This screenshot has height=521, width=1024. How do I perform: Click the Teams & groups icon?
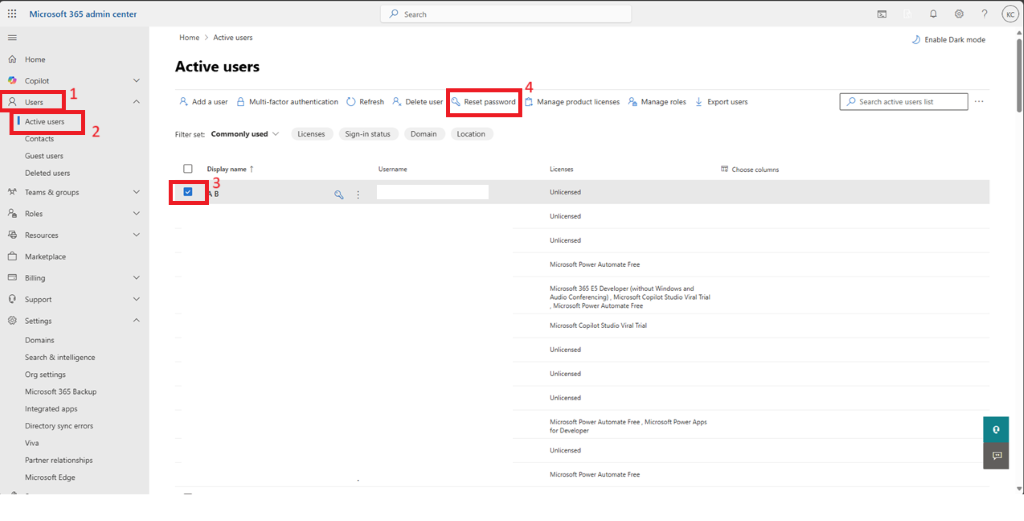point(12,192)
